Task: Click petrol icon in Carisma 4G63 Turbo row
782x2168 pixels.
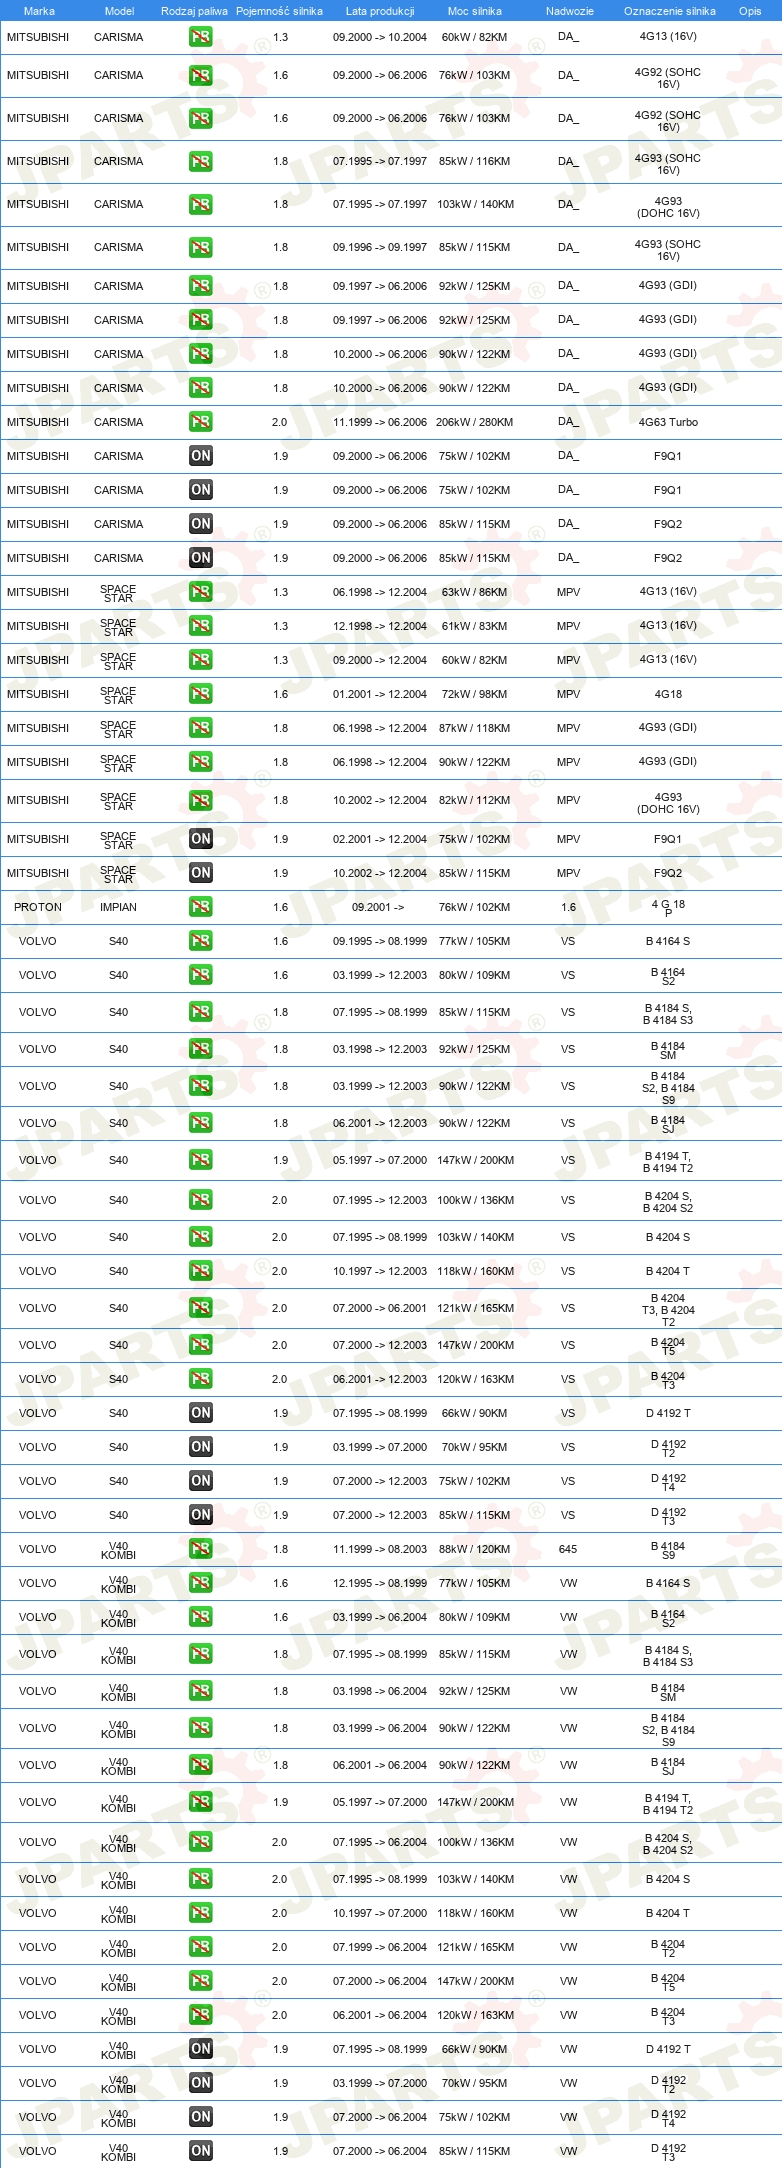Action: click(201, 422)
